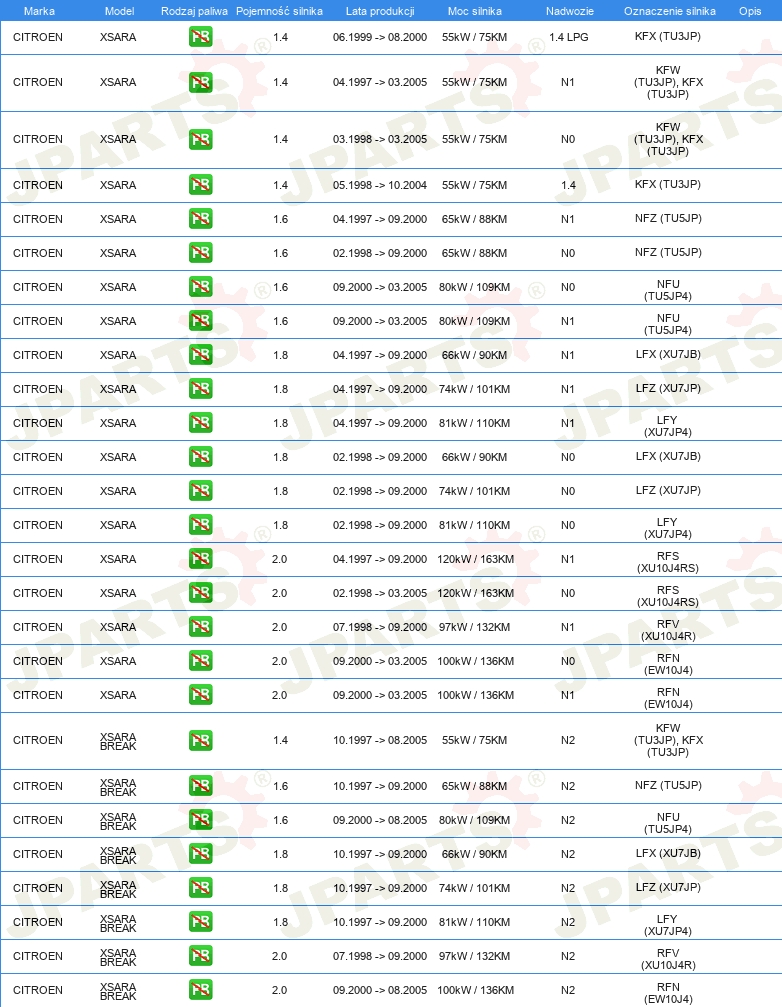This screenshot has height=1007, width=782.
Task: Click "66kW / 90KM" in the N2 row
Action: [474, 854]
